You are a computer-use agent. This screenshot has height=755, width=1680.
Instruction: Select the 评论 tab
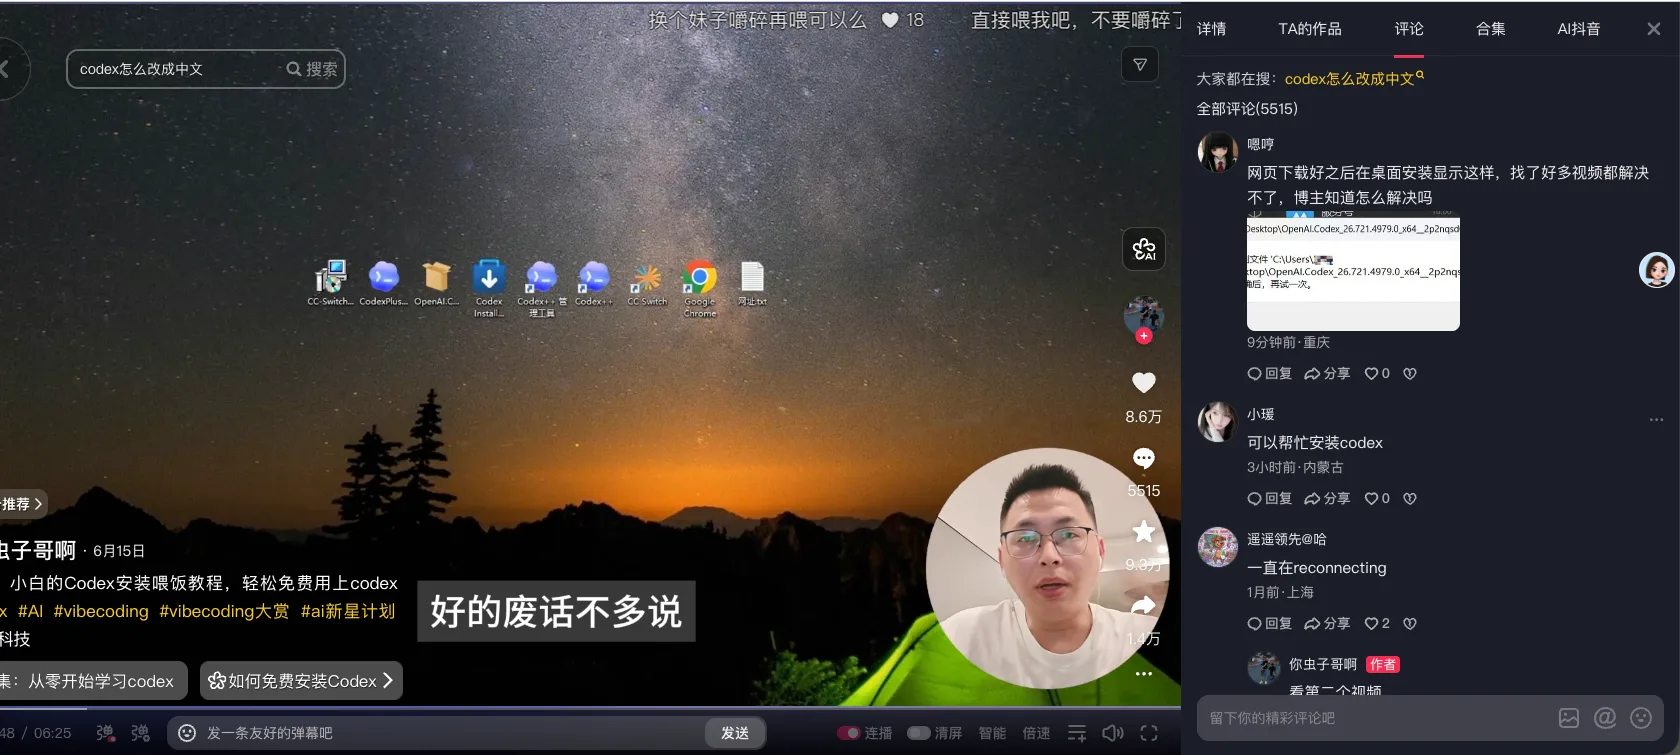(x=1409, y=29)
